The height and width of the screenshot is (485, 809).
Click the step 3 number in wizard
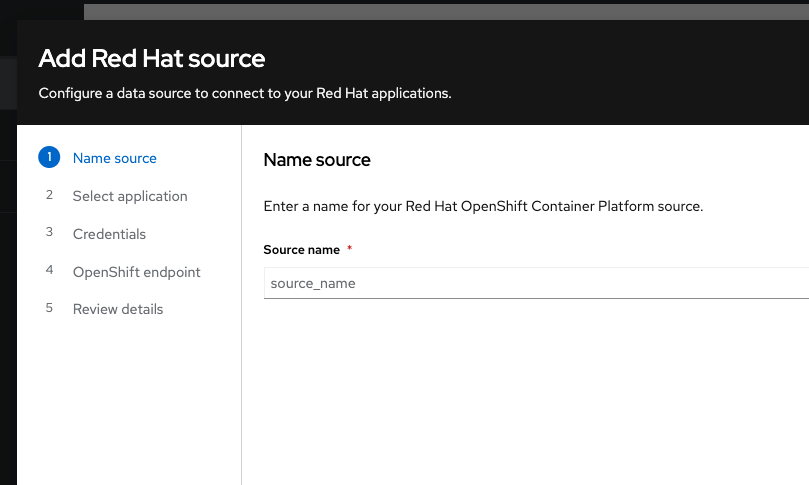(x=49, y=233)
